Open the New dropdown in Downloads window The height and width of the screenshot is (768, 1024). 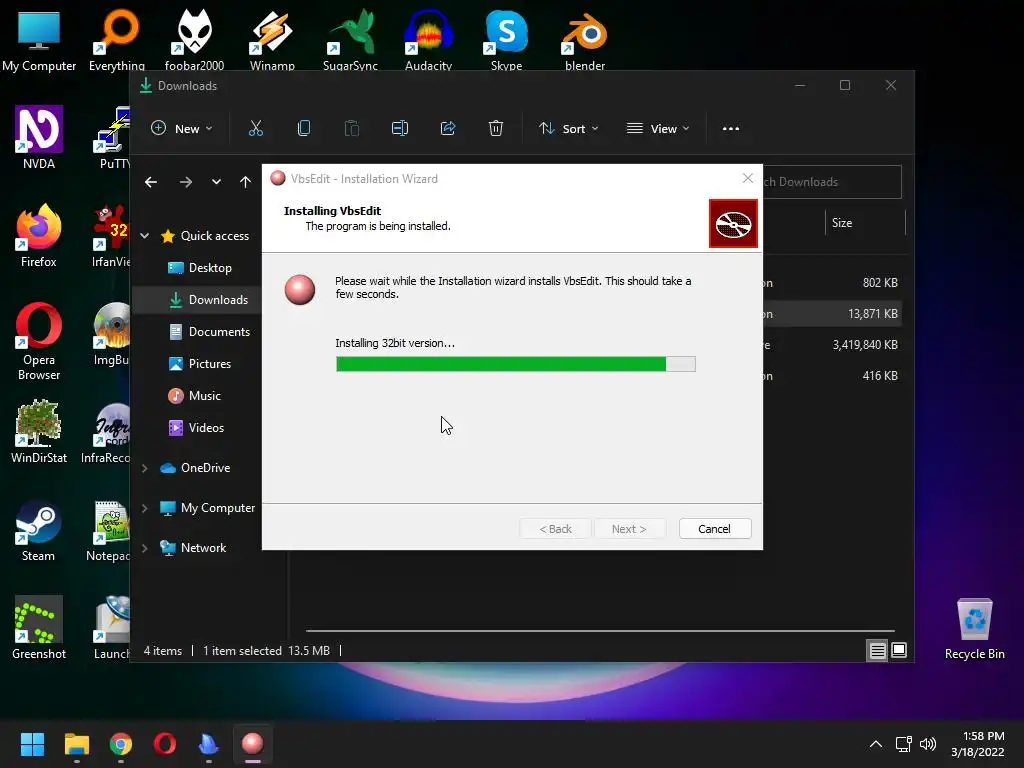pos(182,129)
